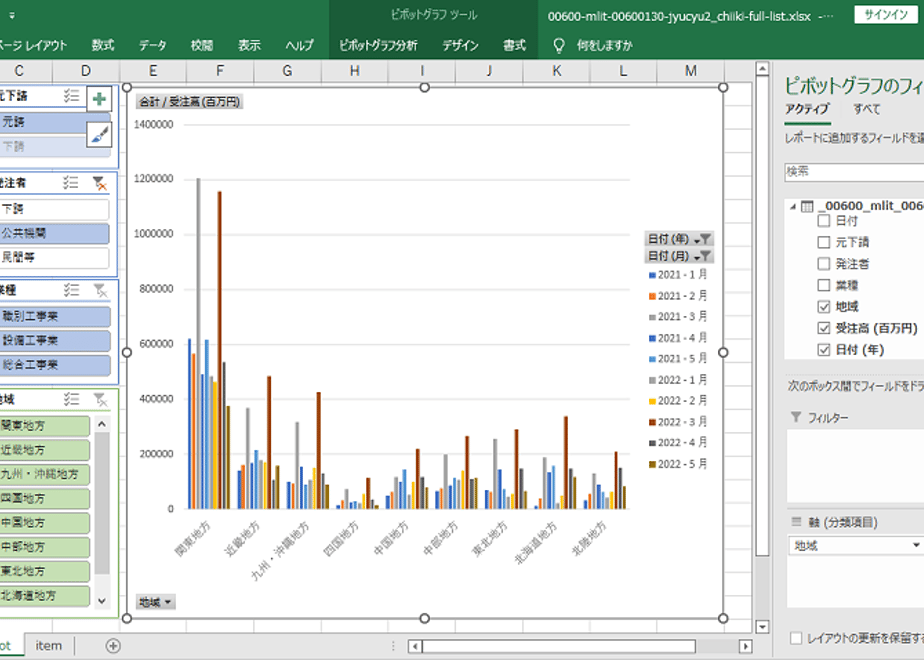The height and width of the screenshot is (660, 924).
Task: Switch to the デザイン ribbon tab
Action: click(x=460, y=45)
